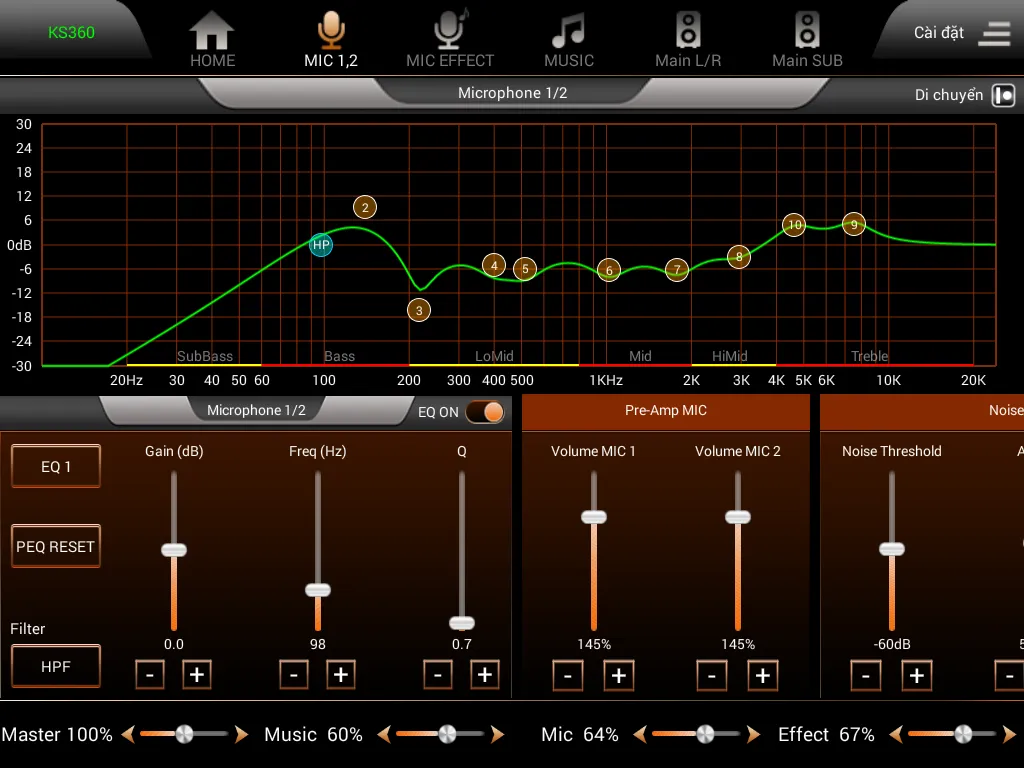The width and height of the screenshot is (1024, 768).
Task: Select EQ node 10 on the curve
Action: [x=794, y=225]
